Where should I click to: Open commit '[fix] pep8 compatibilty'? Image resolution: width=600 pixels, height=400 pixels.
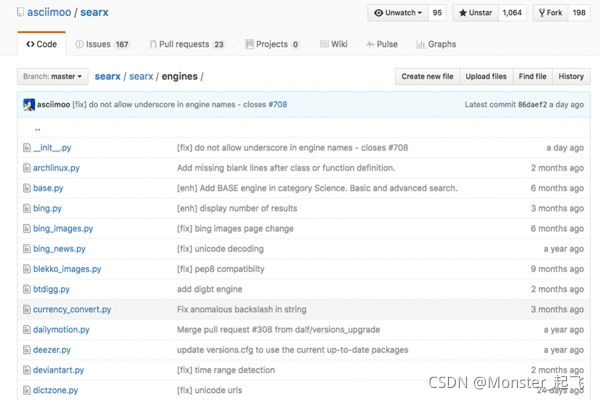click(220, 269)
